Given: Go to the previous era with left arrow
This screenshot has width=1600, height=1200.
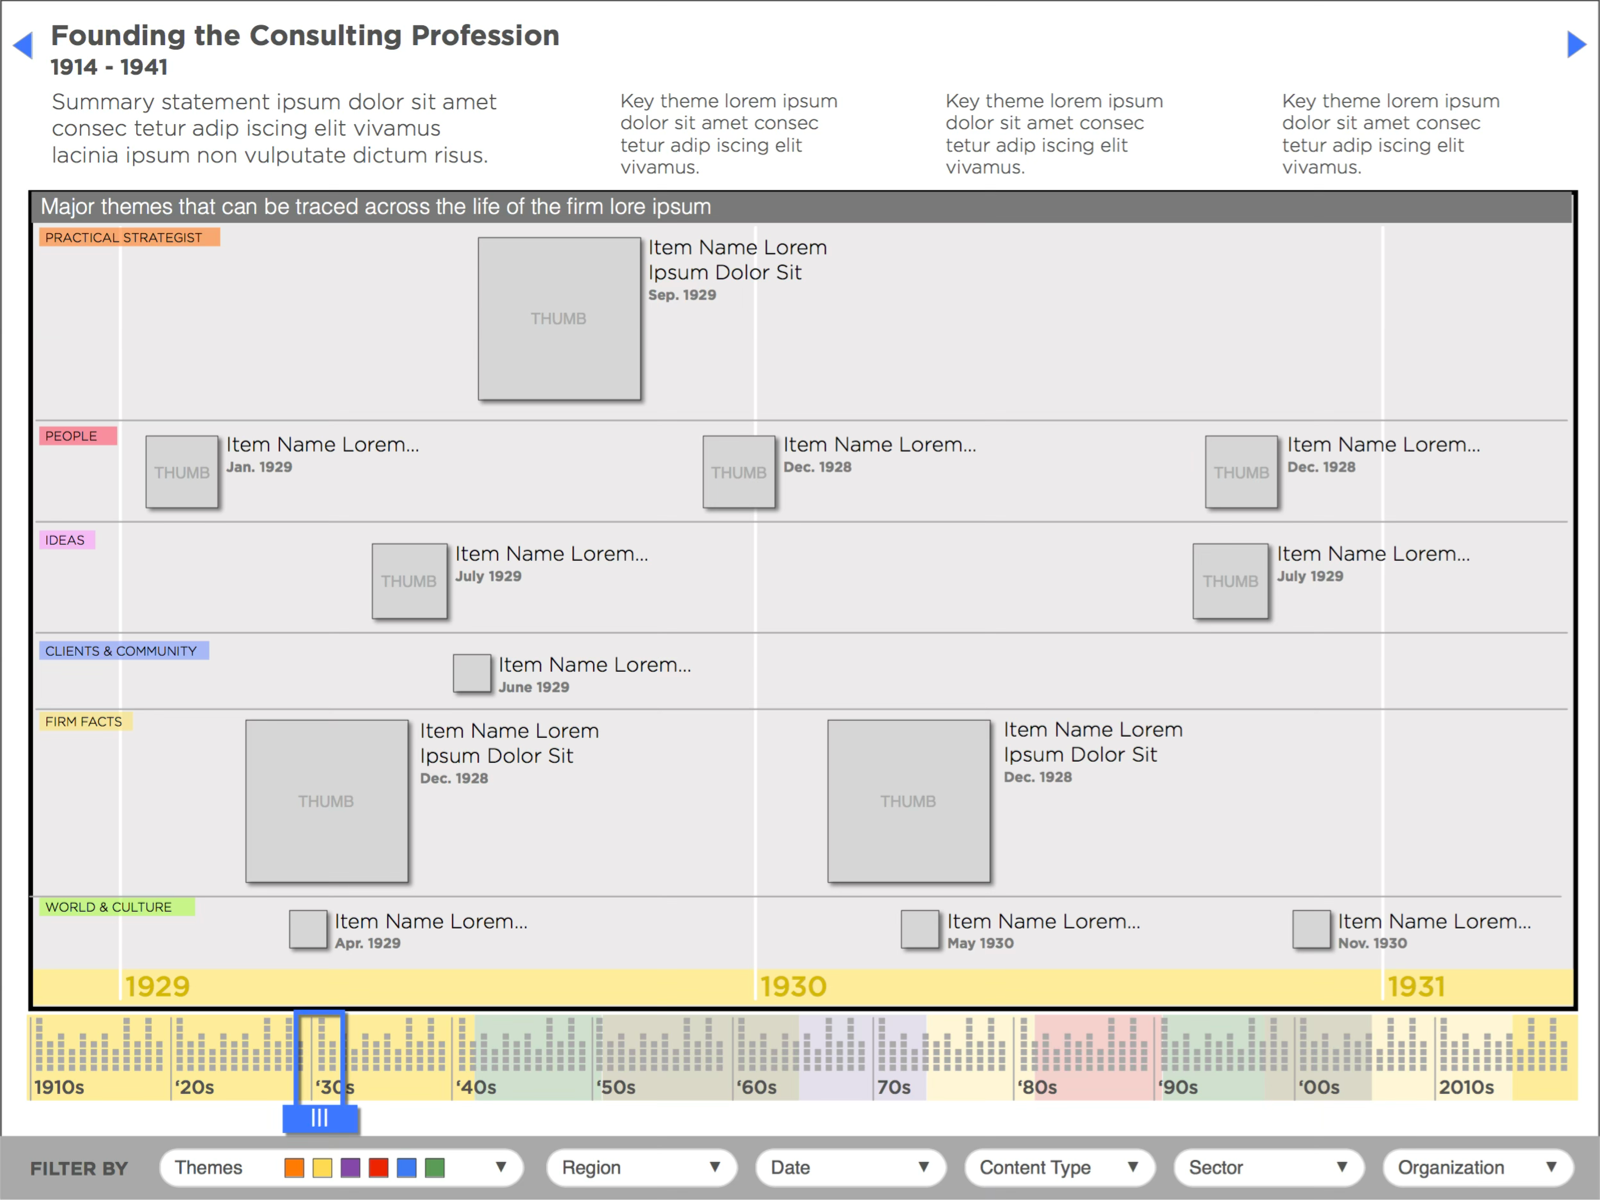Looking at the screenshot, I should (23, 45).
